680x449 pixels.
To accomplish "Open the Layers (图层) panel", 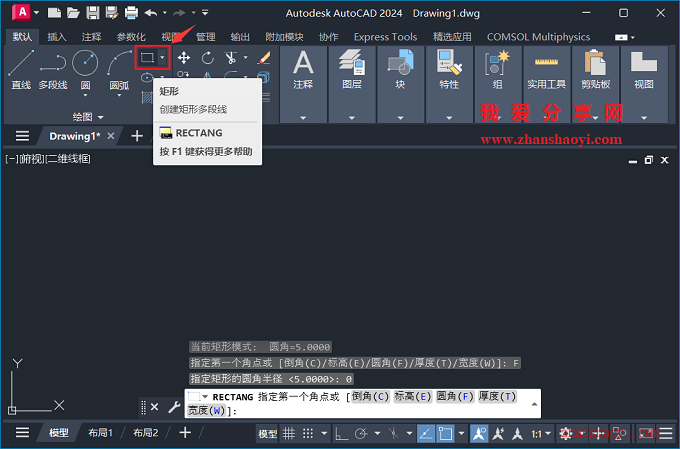I will (352, 85).
